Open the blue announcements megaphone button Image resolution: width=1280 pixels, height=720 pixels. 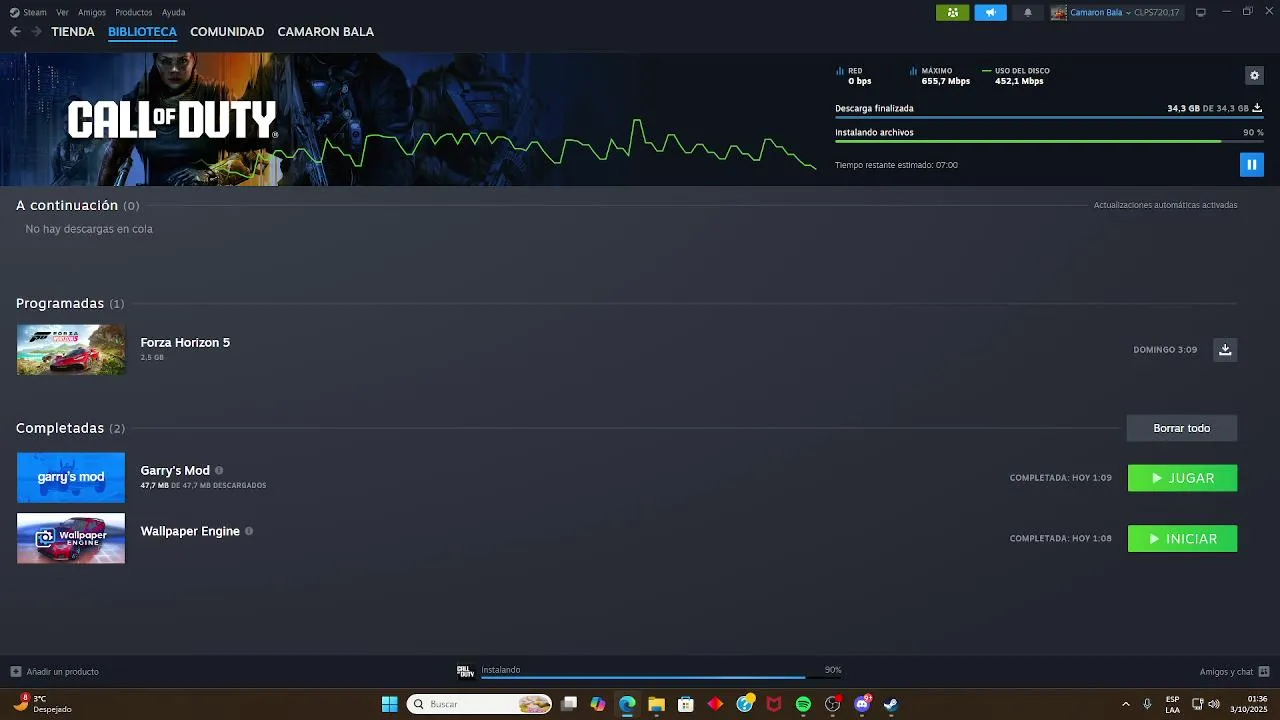point(990,12)
